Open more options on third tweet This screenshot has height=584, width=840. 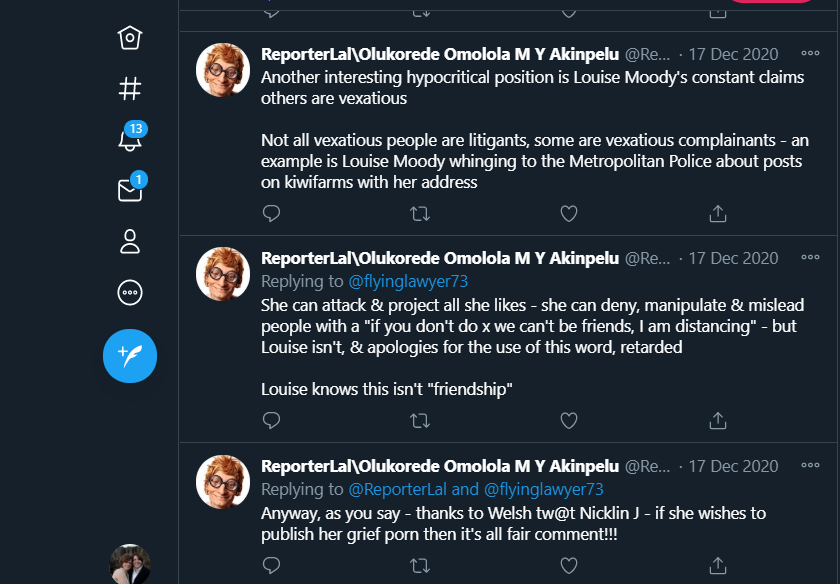coord(810,466)
